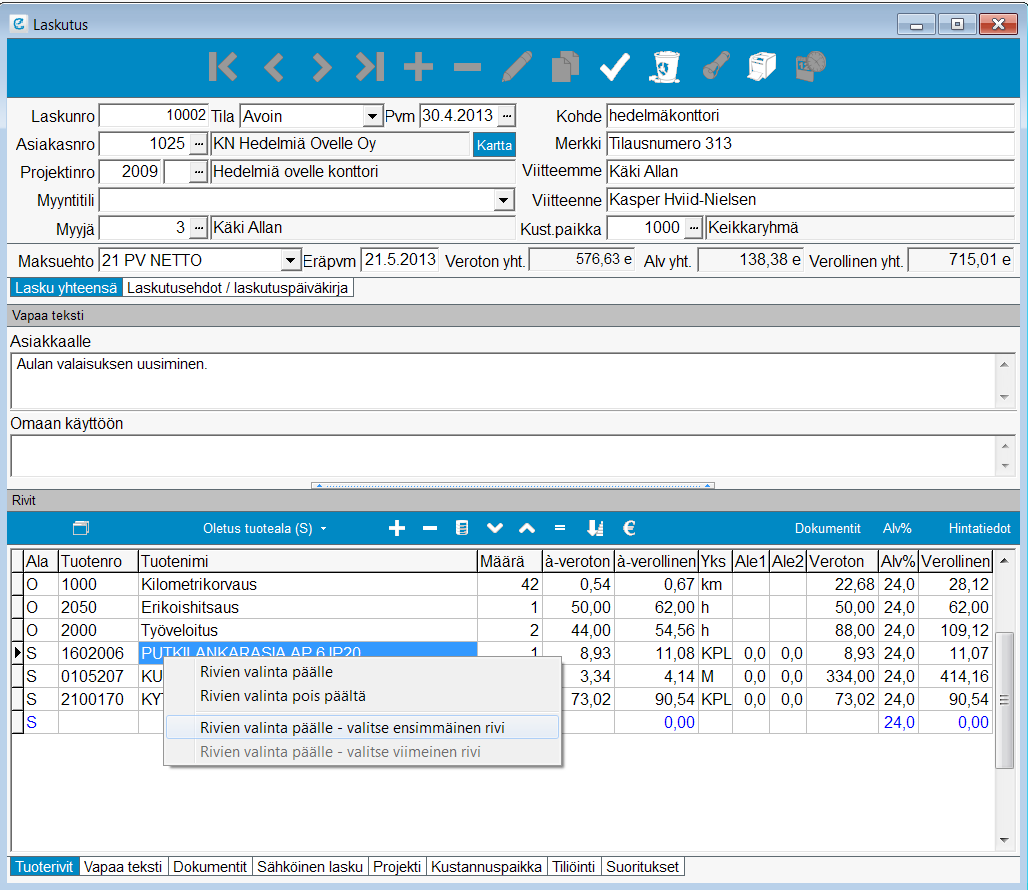Jump to last invoice record
This screenshot has width=1028, height=890.
[370, 67]
